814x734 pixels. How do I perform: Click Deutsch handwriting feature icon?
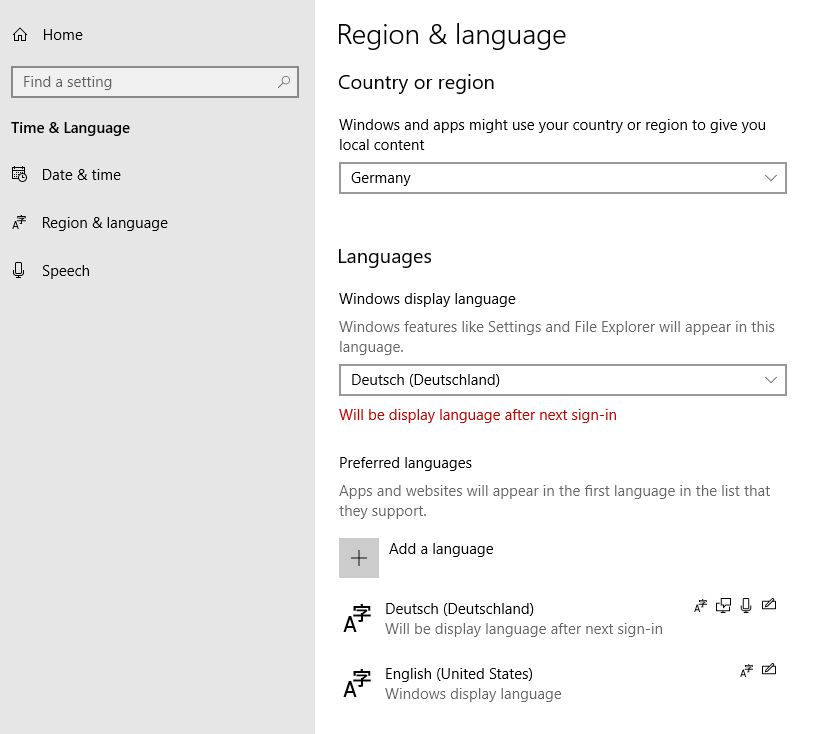tap(769, 604)
